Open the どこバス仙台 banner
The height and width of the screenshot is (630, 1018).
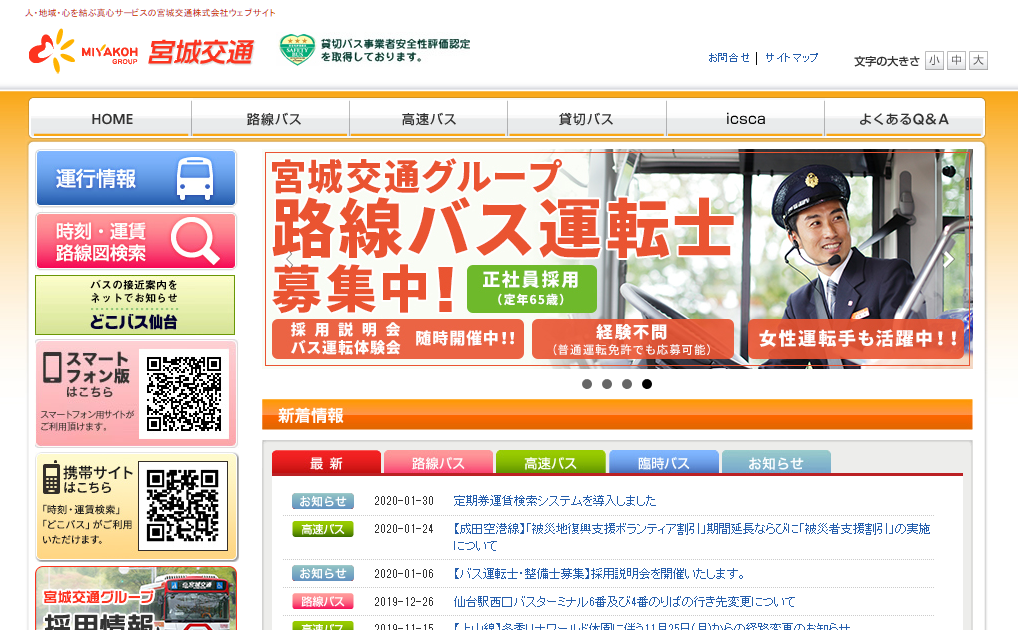click(135, 305)
